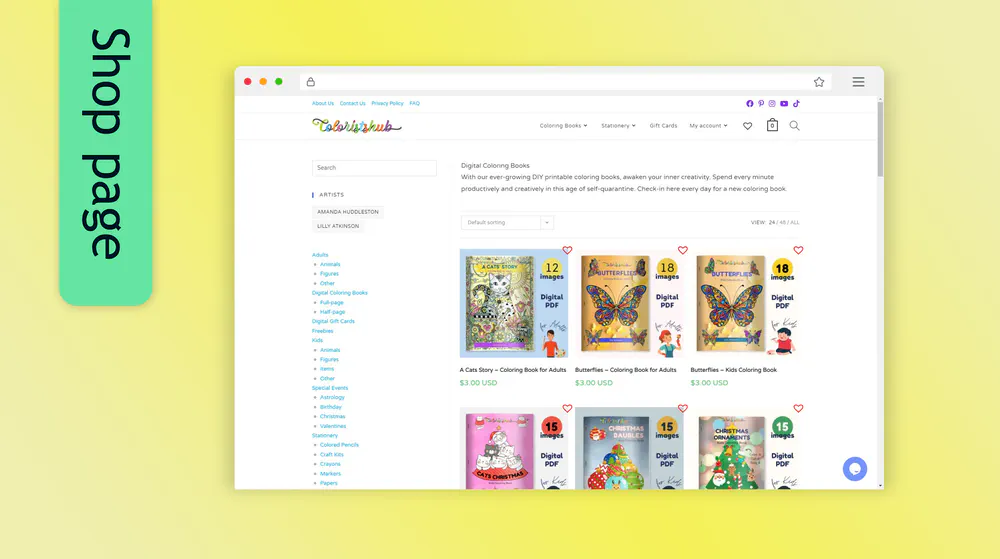Screen dimensions: 1000x559
Task: Open the Default sorting dropdown
Action: click(507, 222)
